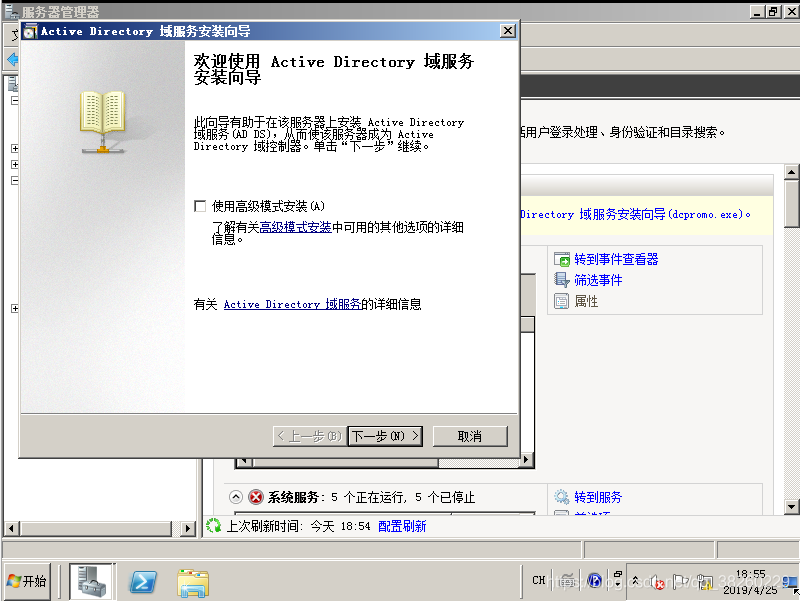Click the event list horizontal scrollbar right arrow
This screenshot has width=800, height=601.
tap(527, 461)
